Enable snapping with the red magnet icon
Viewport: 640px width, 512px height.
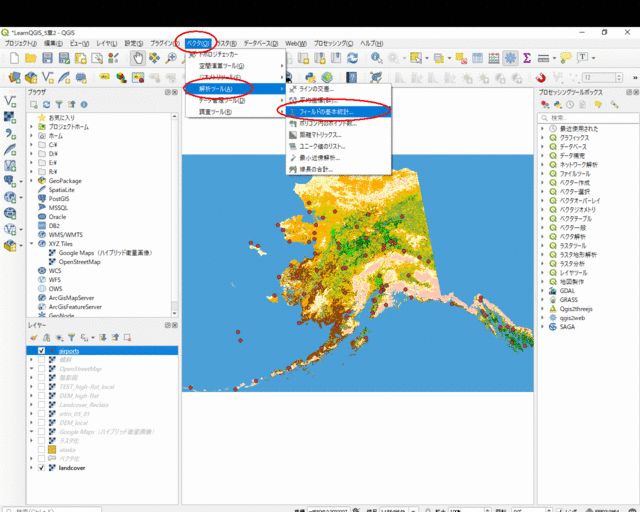click(x=541, y=77)
